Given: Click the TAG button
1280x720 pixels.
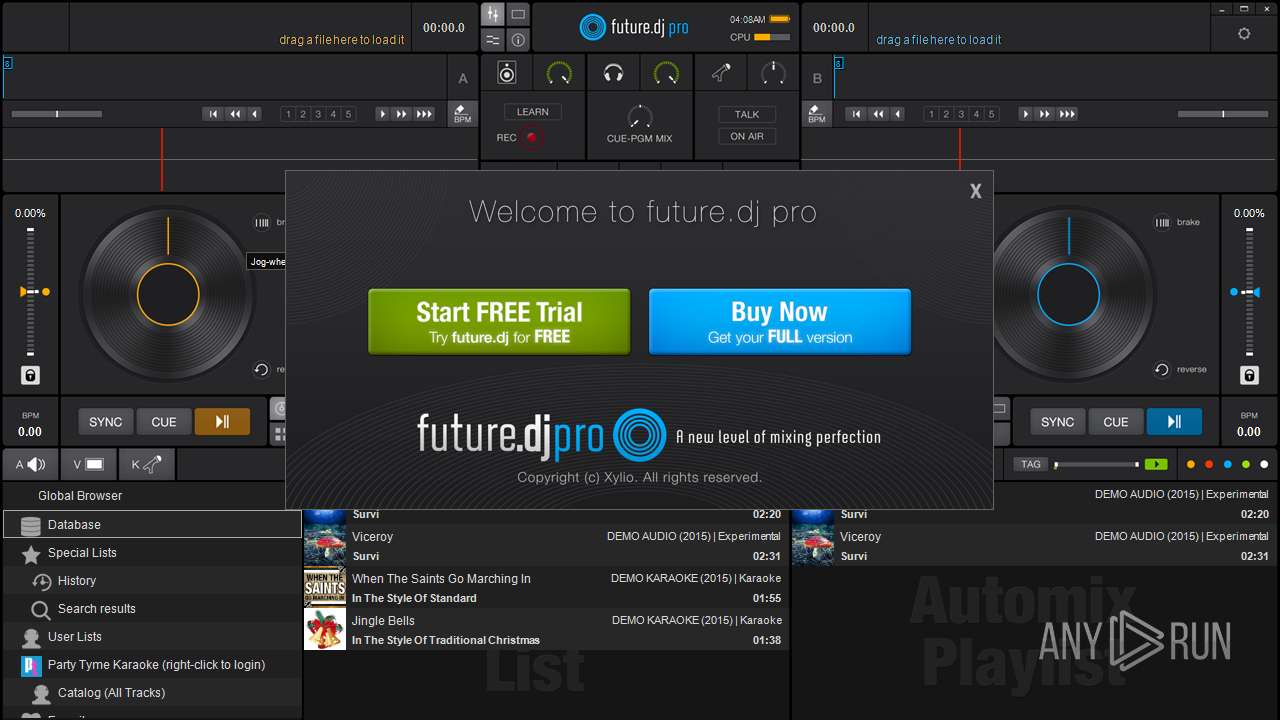Looking at the screenshot, I should click(1030, 464).
